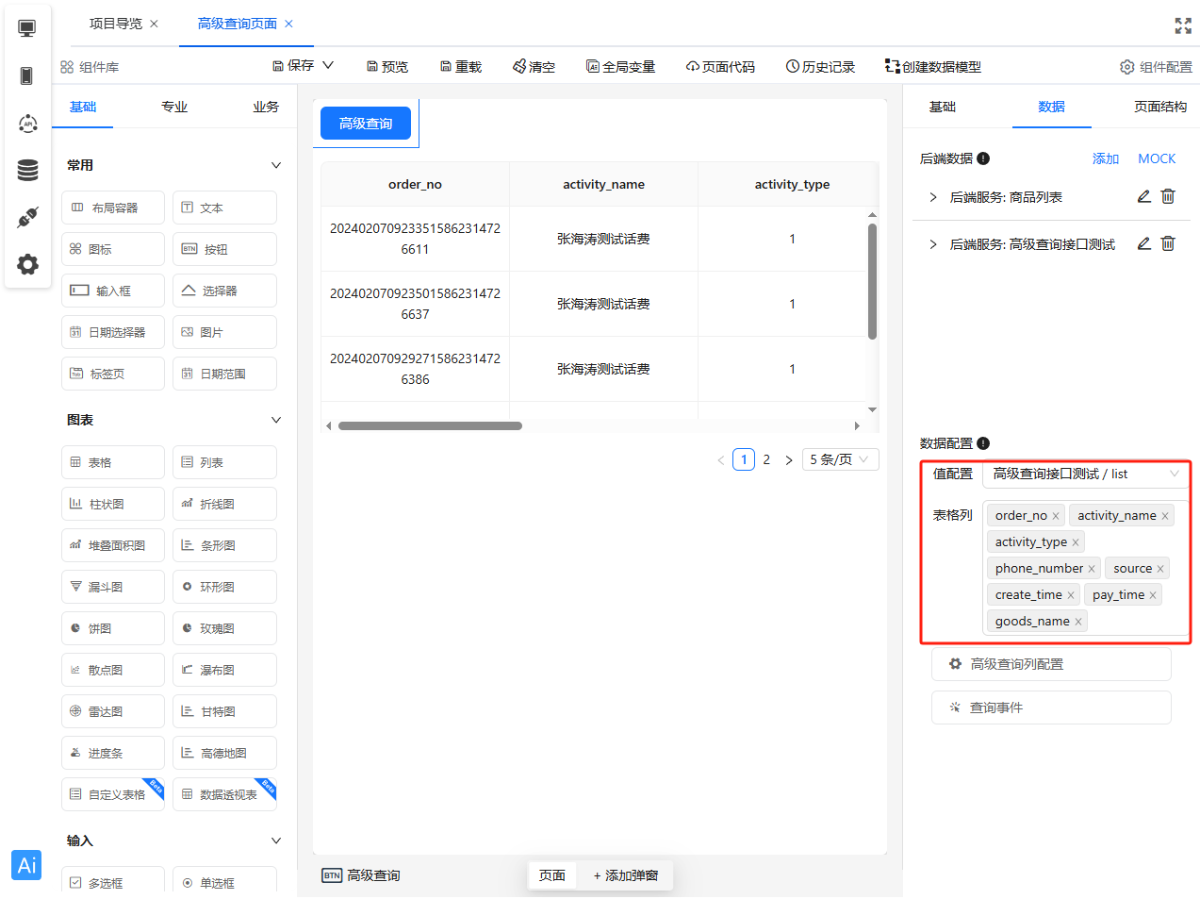Collapse the 常用 component section

click(x=276, y=166)
